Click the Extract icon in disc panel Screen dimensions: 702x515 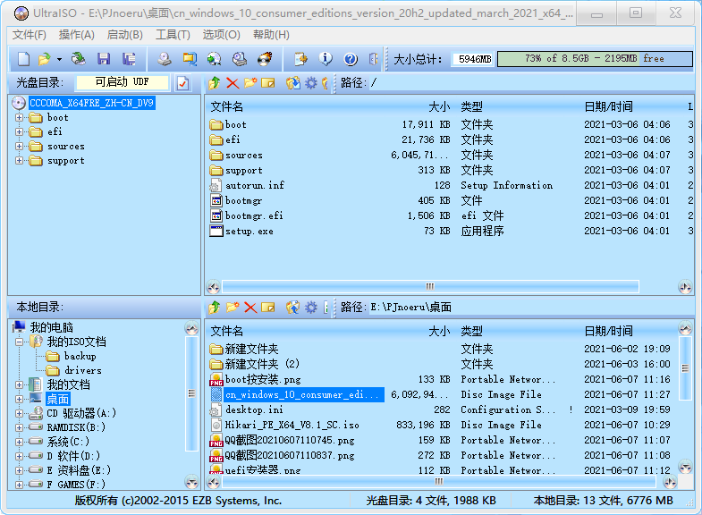coord(293,83)
